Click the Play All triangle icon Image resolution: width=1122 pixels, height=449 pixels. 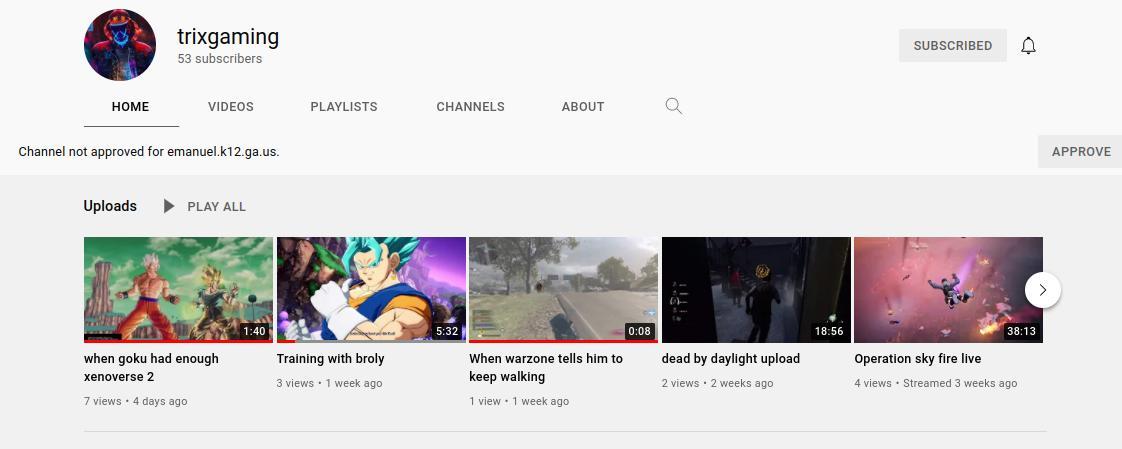coord(169,206)
